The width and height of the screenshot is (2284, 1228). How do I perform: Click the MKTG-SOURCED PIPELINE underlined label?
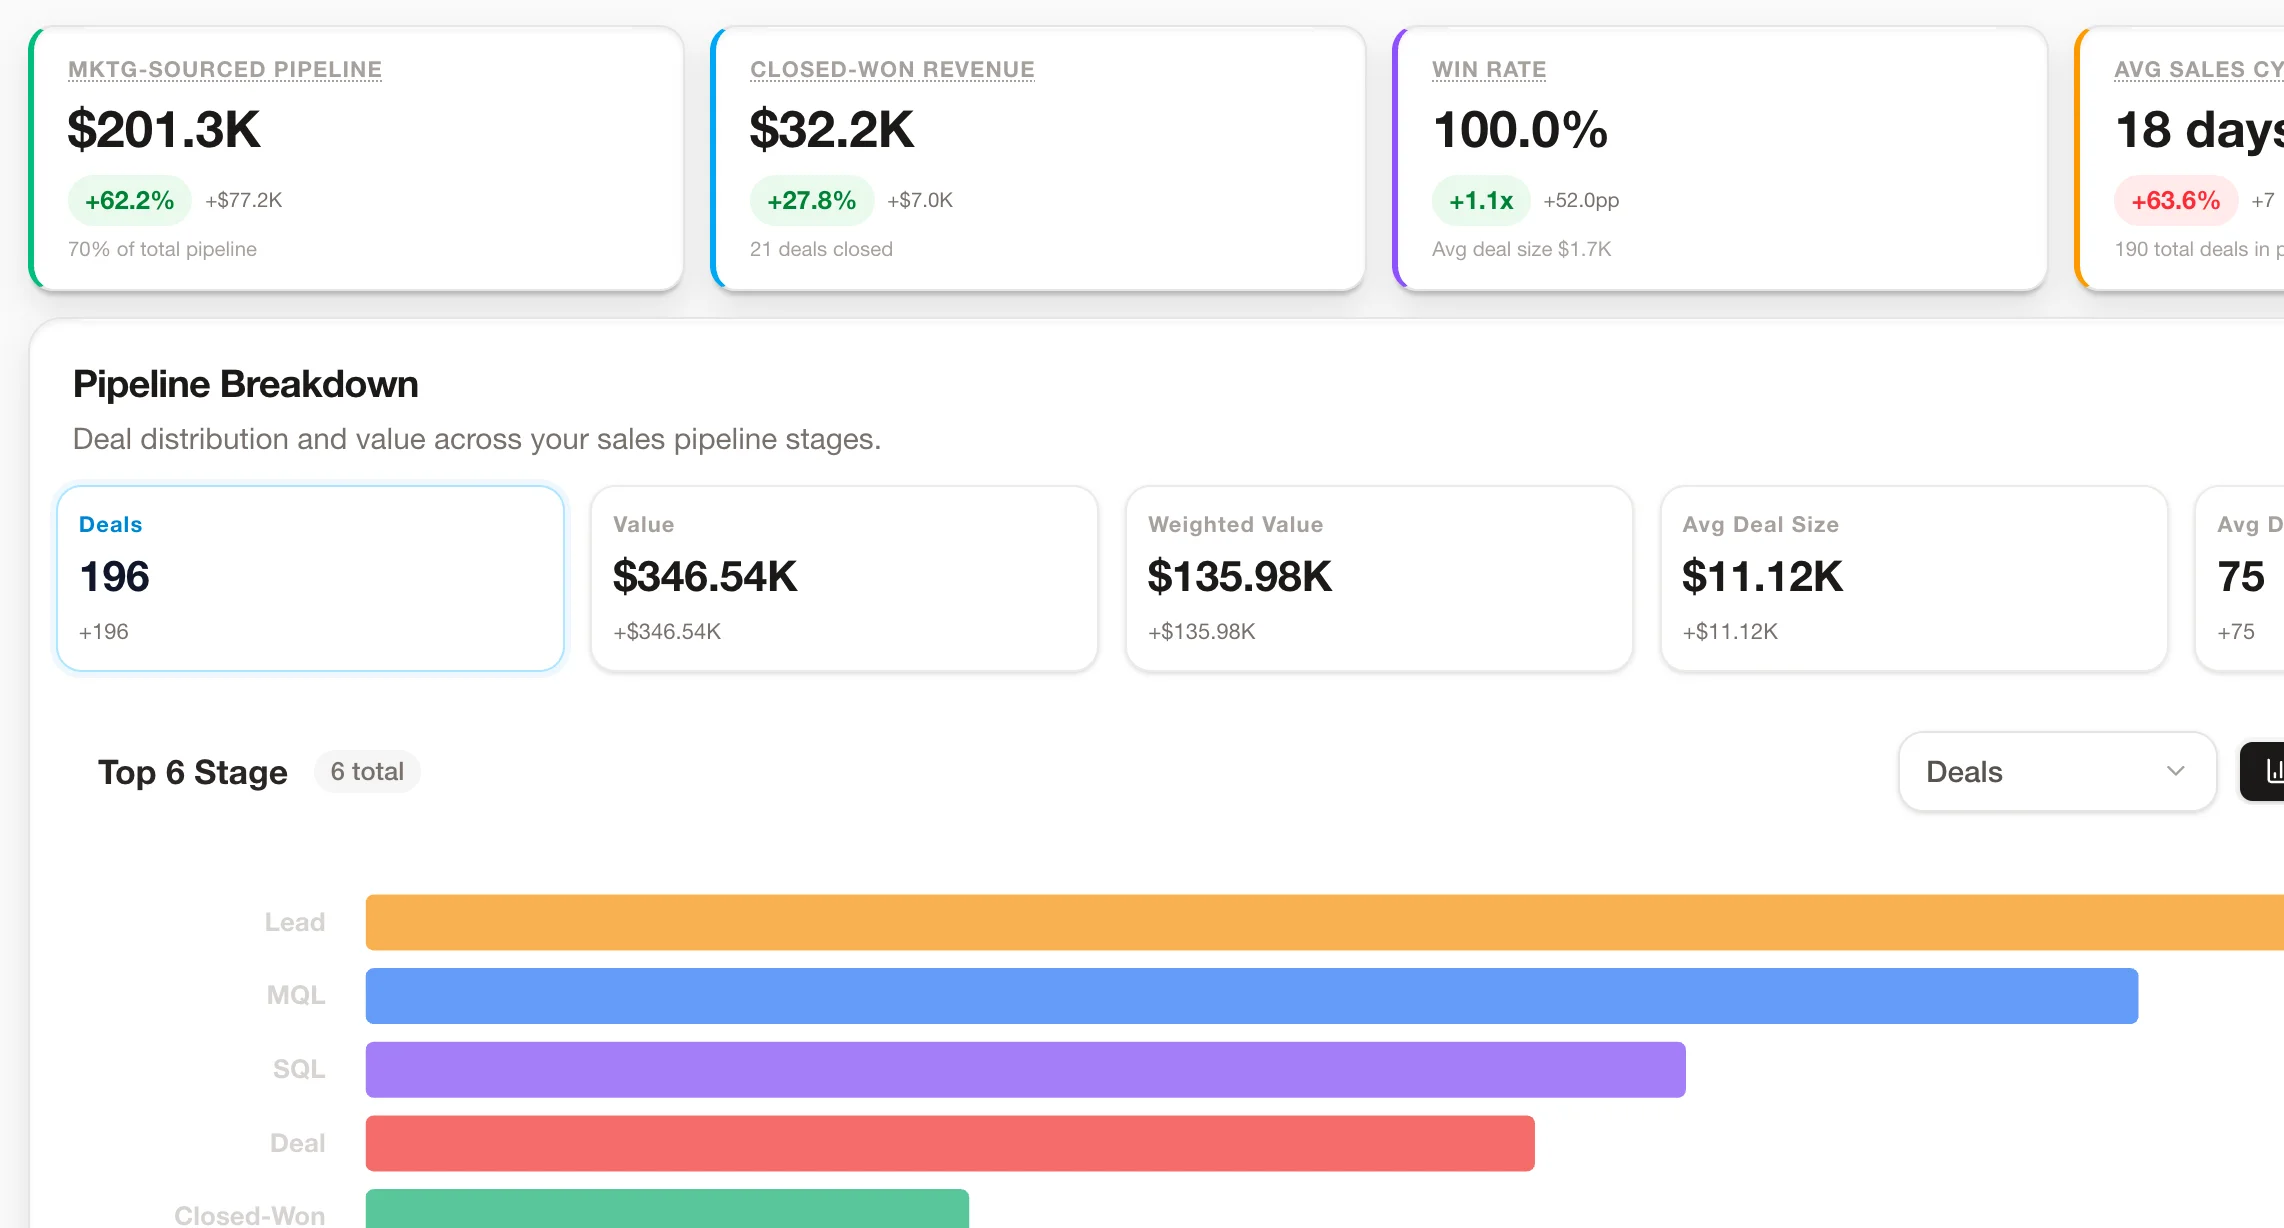pos(225,69)
